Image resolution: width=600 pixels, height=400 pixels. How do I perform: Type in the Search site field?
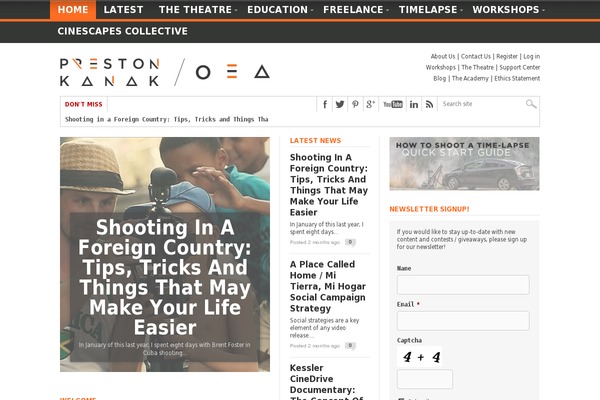pos(482,104)
